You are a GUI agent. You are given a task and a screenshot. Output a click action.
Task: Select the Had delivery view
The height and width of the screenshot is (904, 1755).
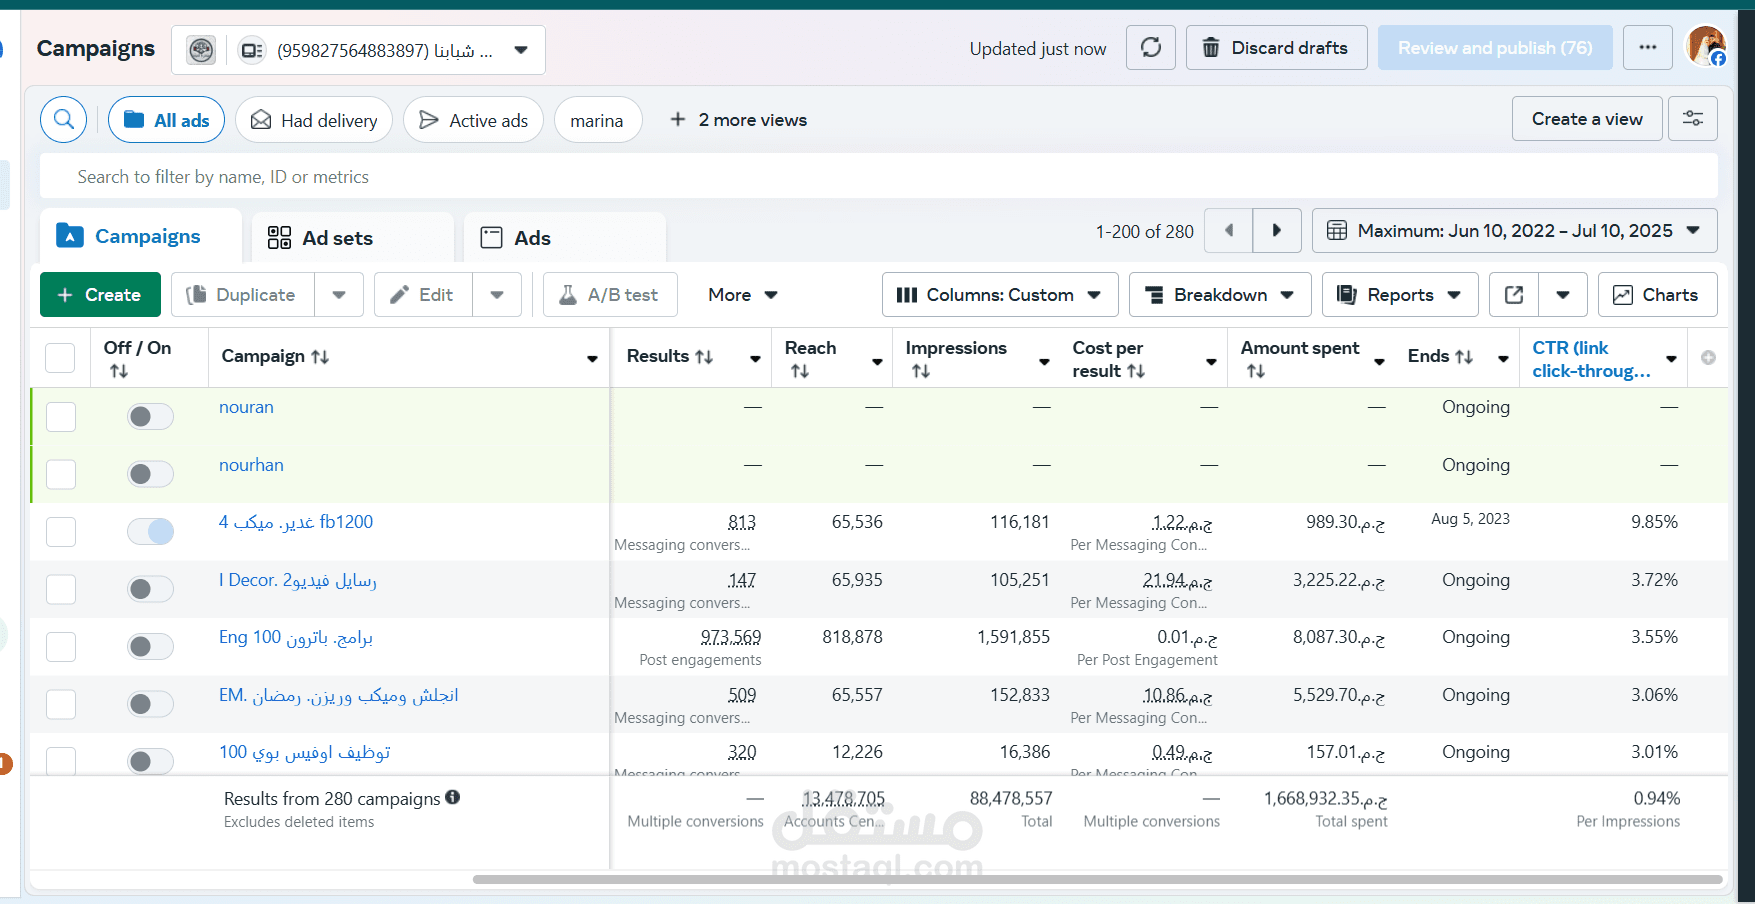pyautogui.click(x=314, y=120)
